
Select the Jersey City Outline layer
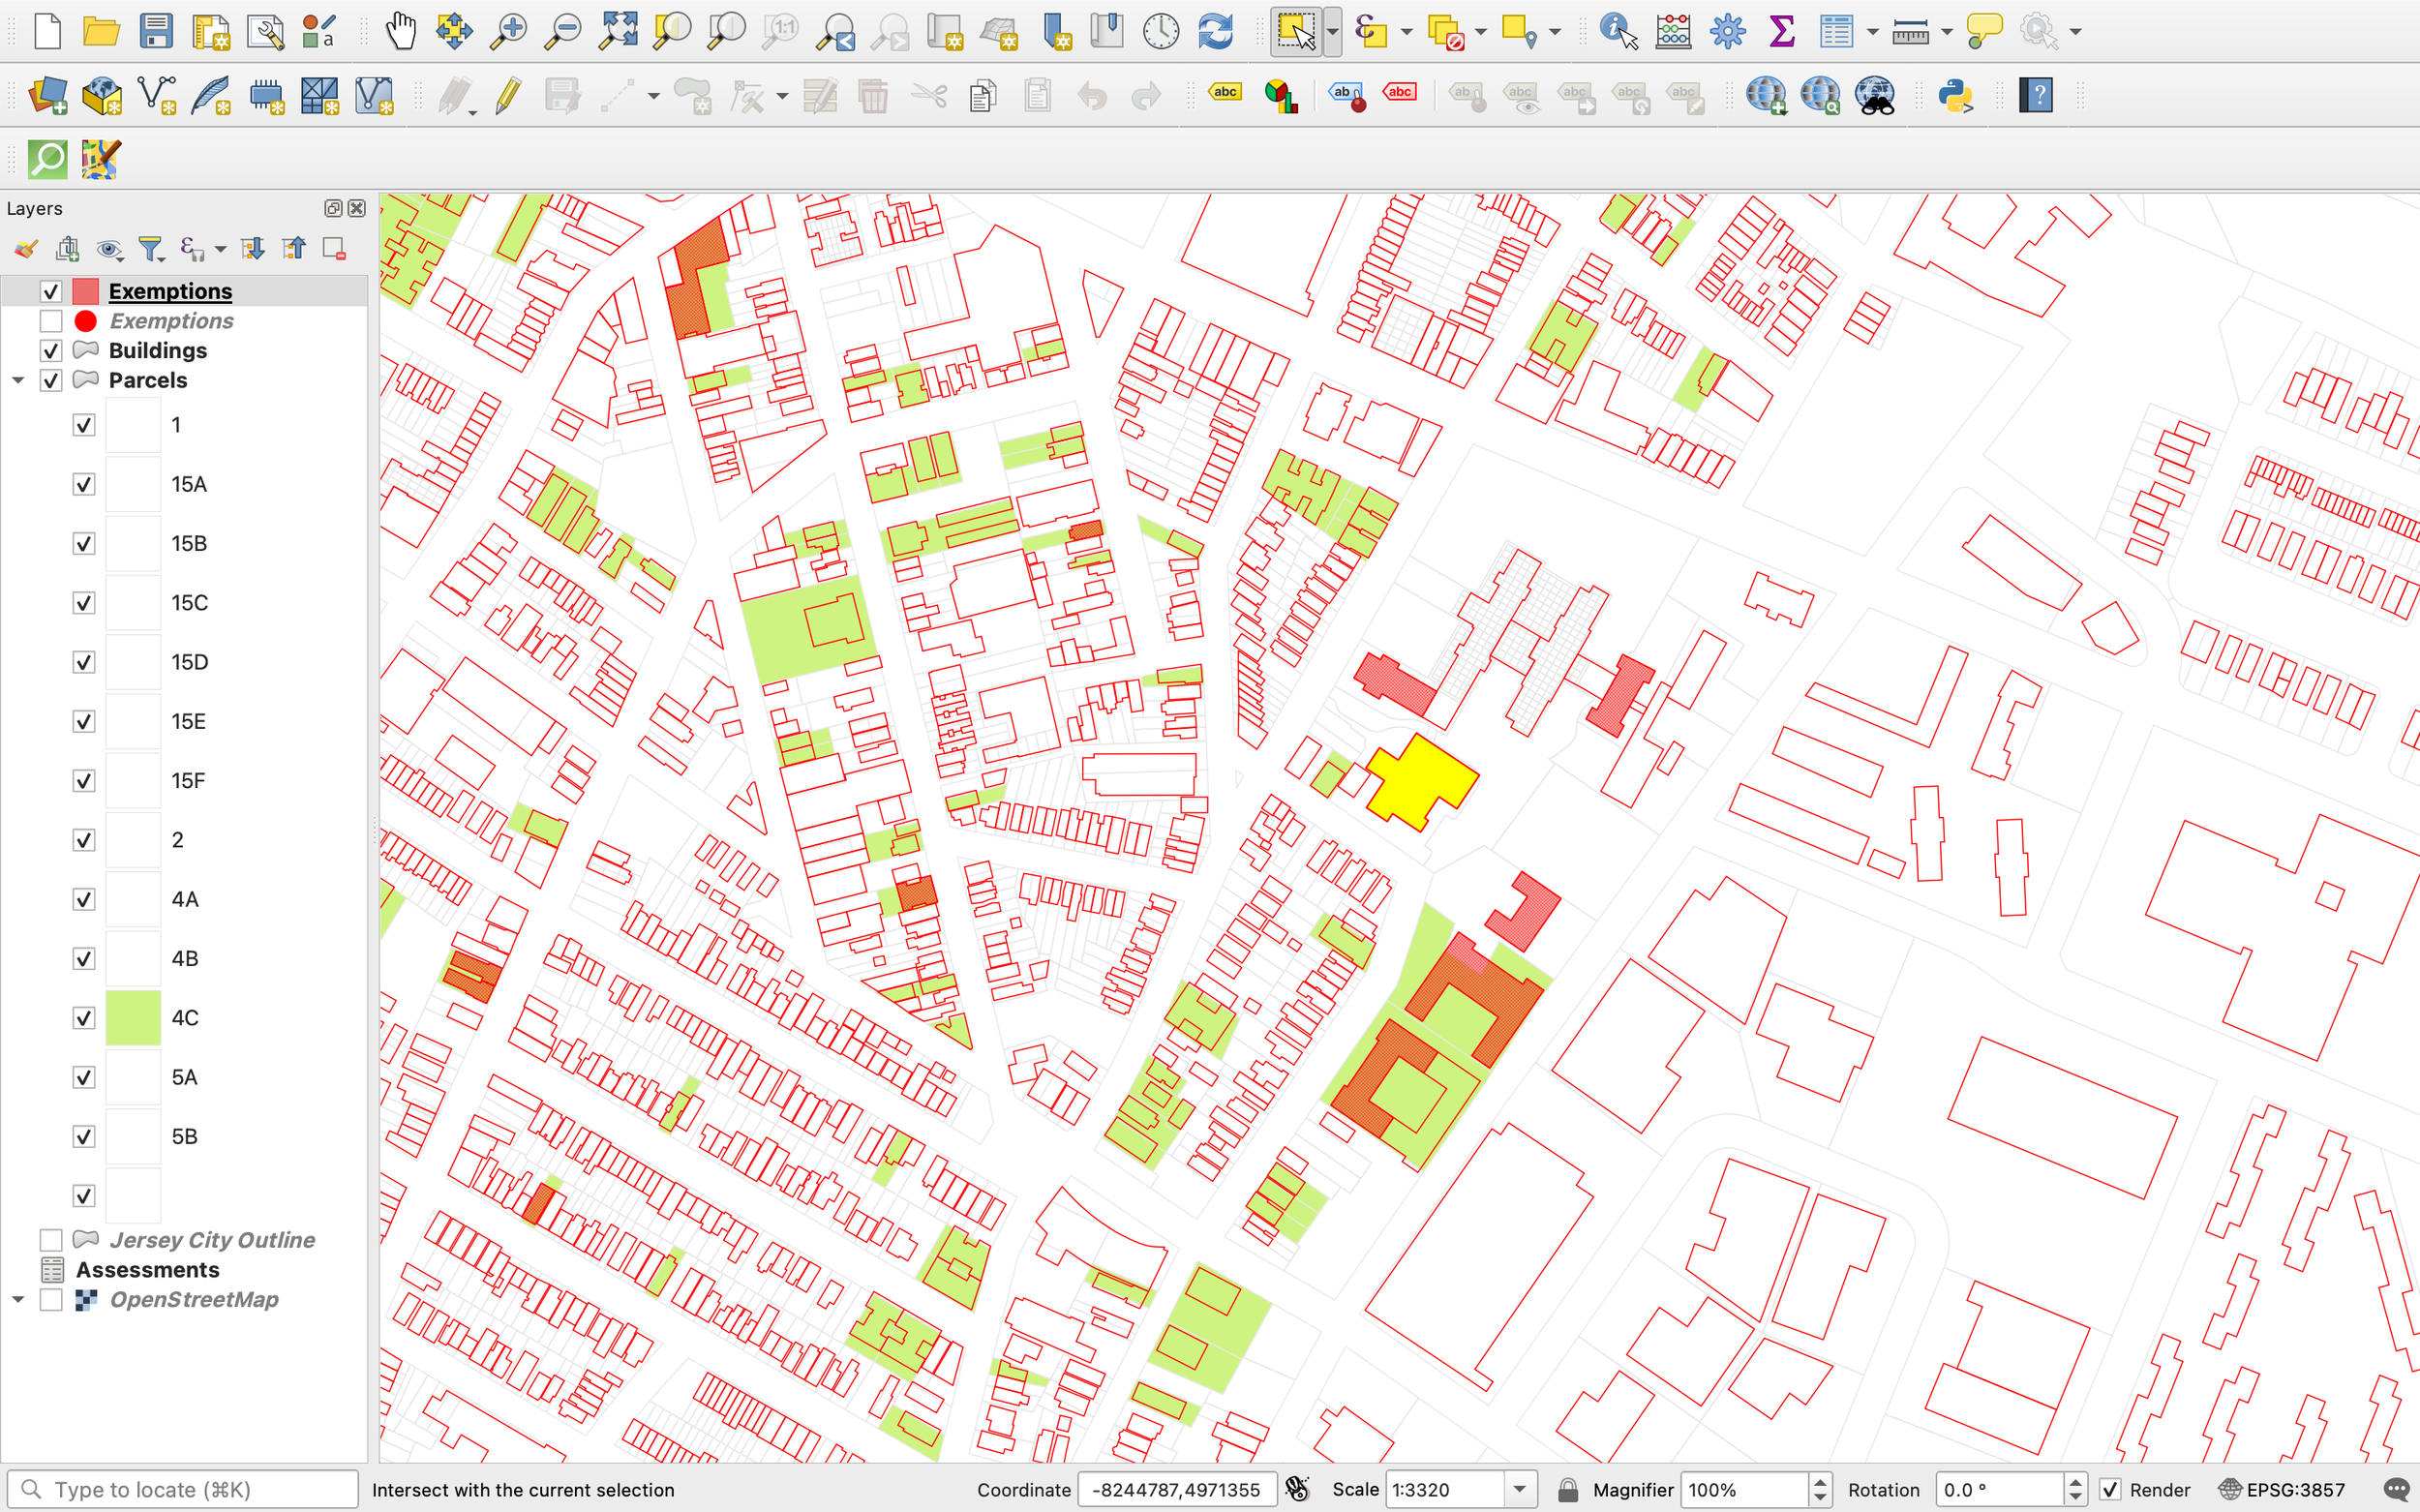[211, 1240]
